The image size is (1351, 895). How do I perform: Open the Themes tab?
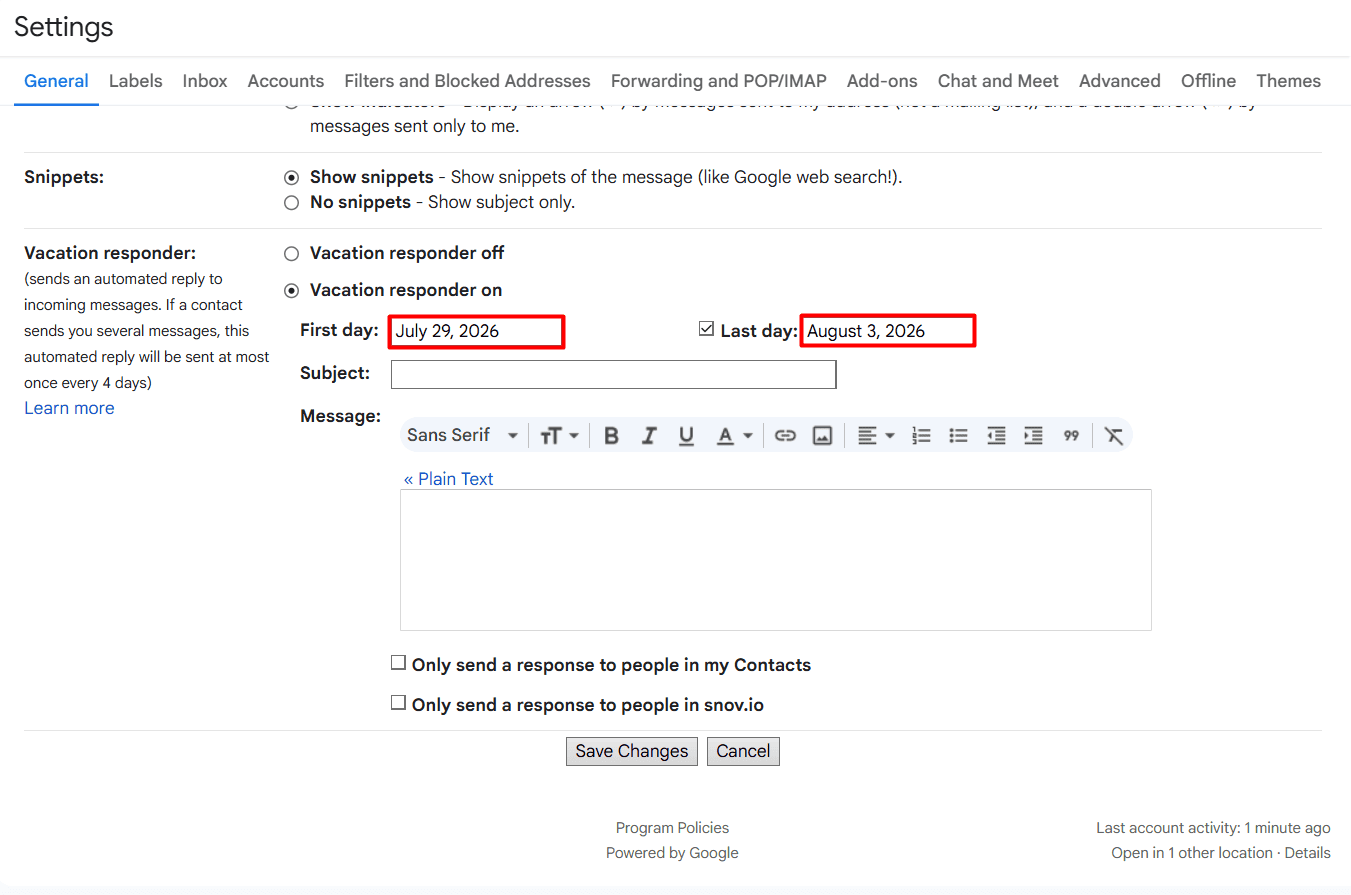coord(1288,81)
